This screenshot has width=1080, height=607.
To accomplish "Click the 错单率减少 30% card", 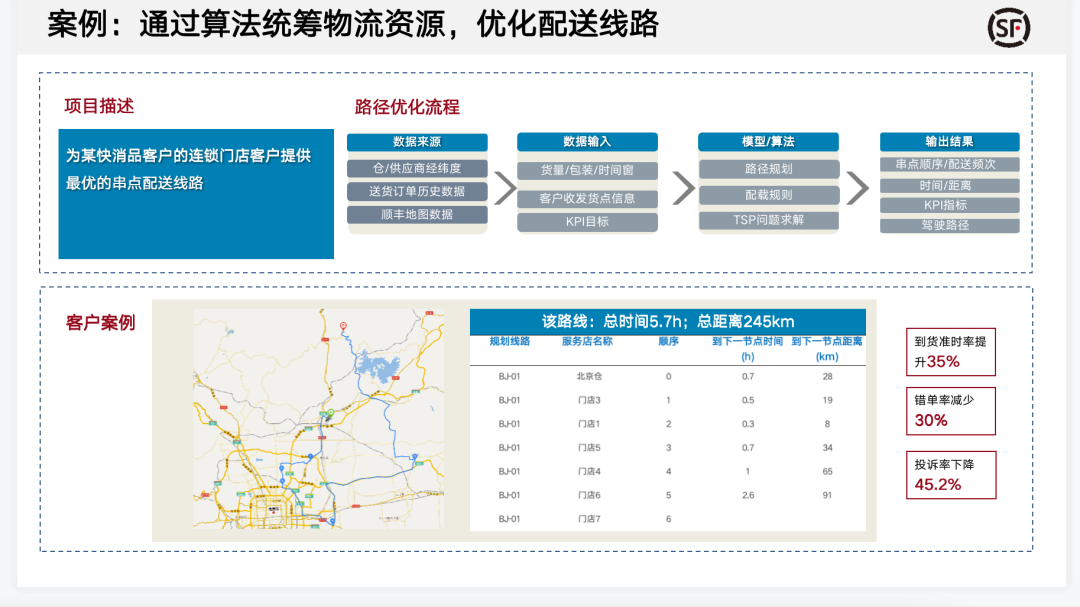I will coord(951,411).
